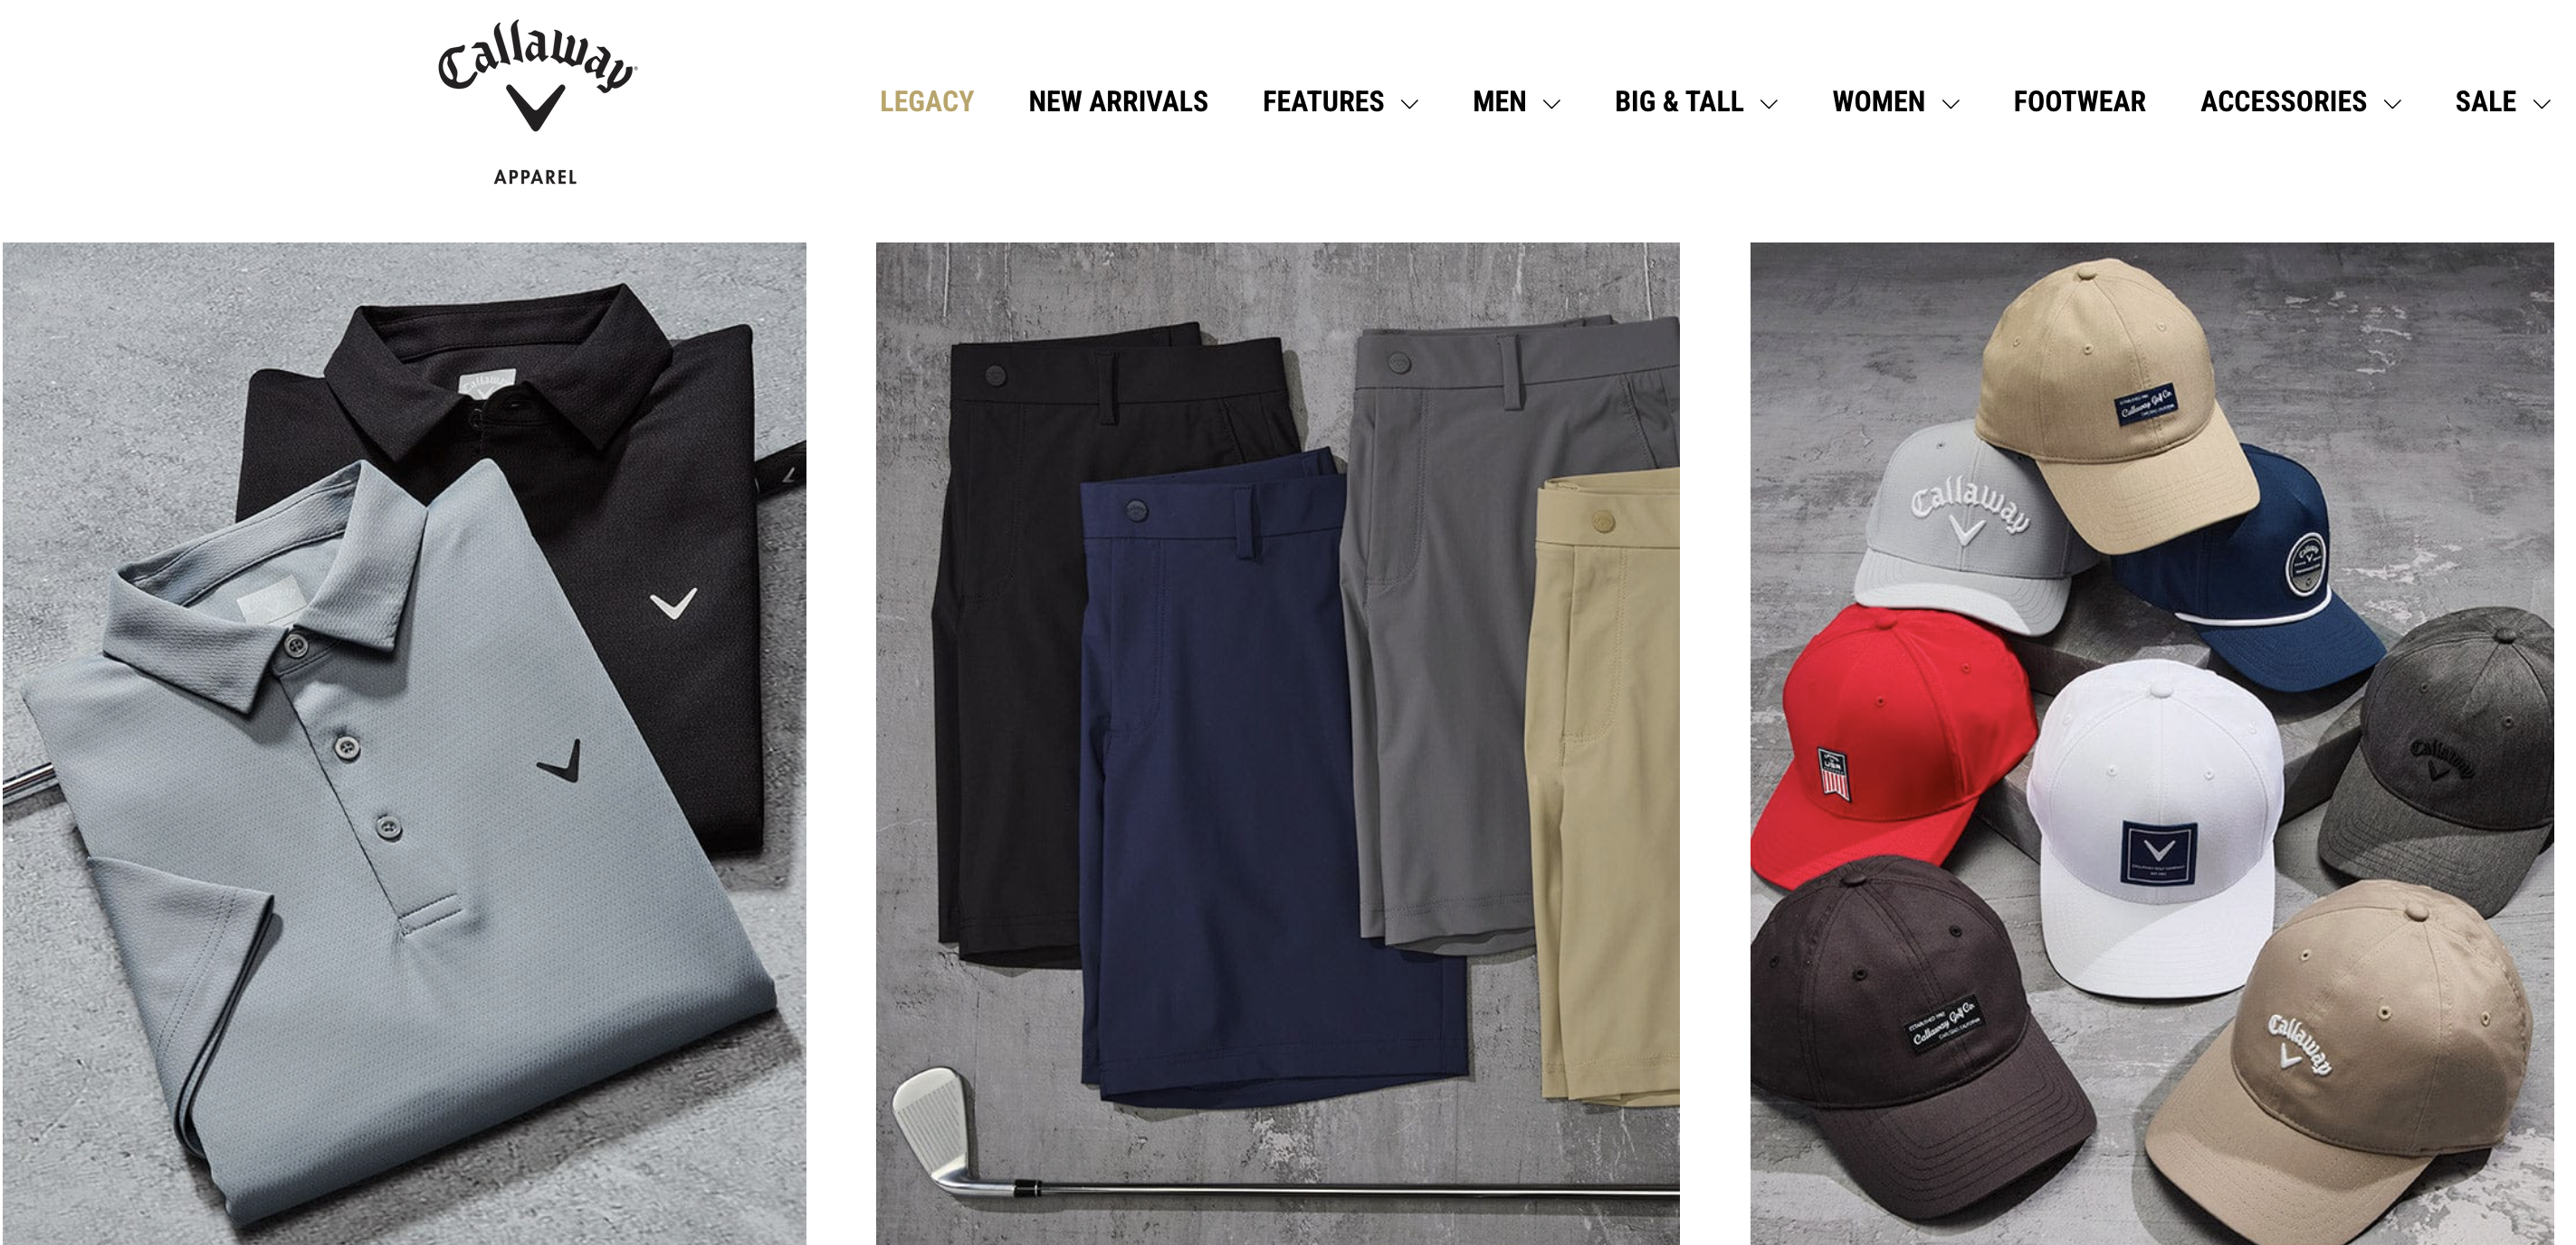
Task: Go to NEW ARRIVALS page
Action: [1118, 102]
